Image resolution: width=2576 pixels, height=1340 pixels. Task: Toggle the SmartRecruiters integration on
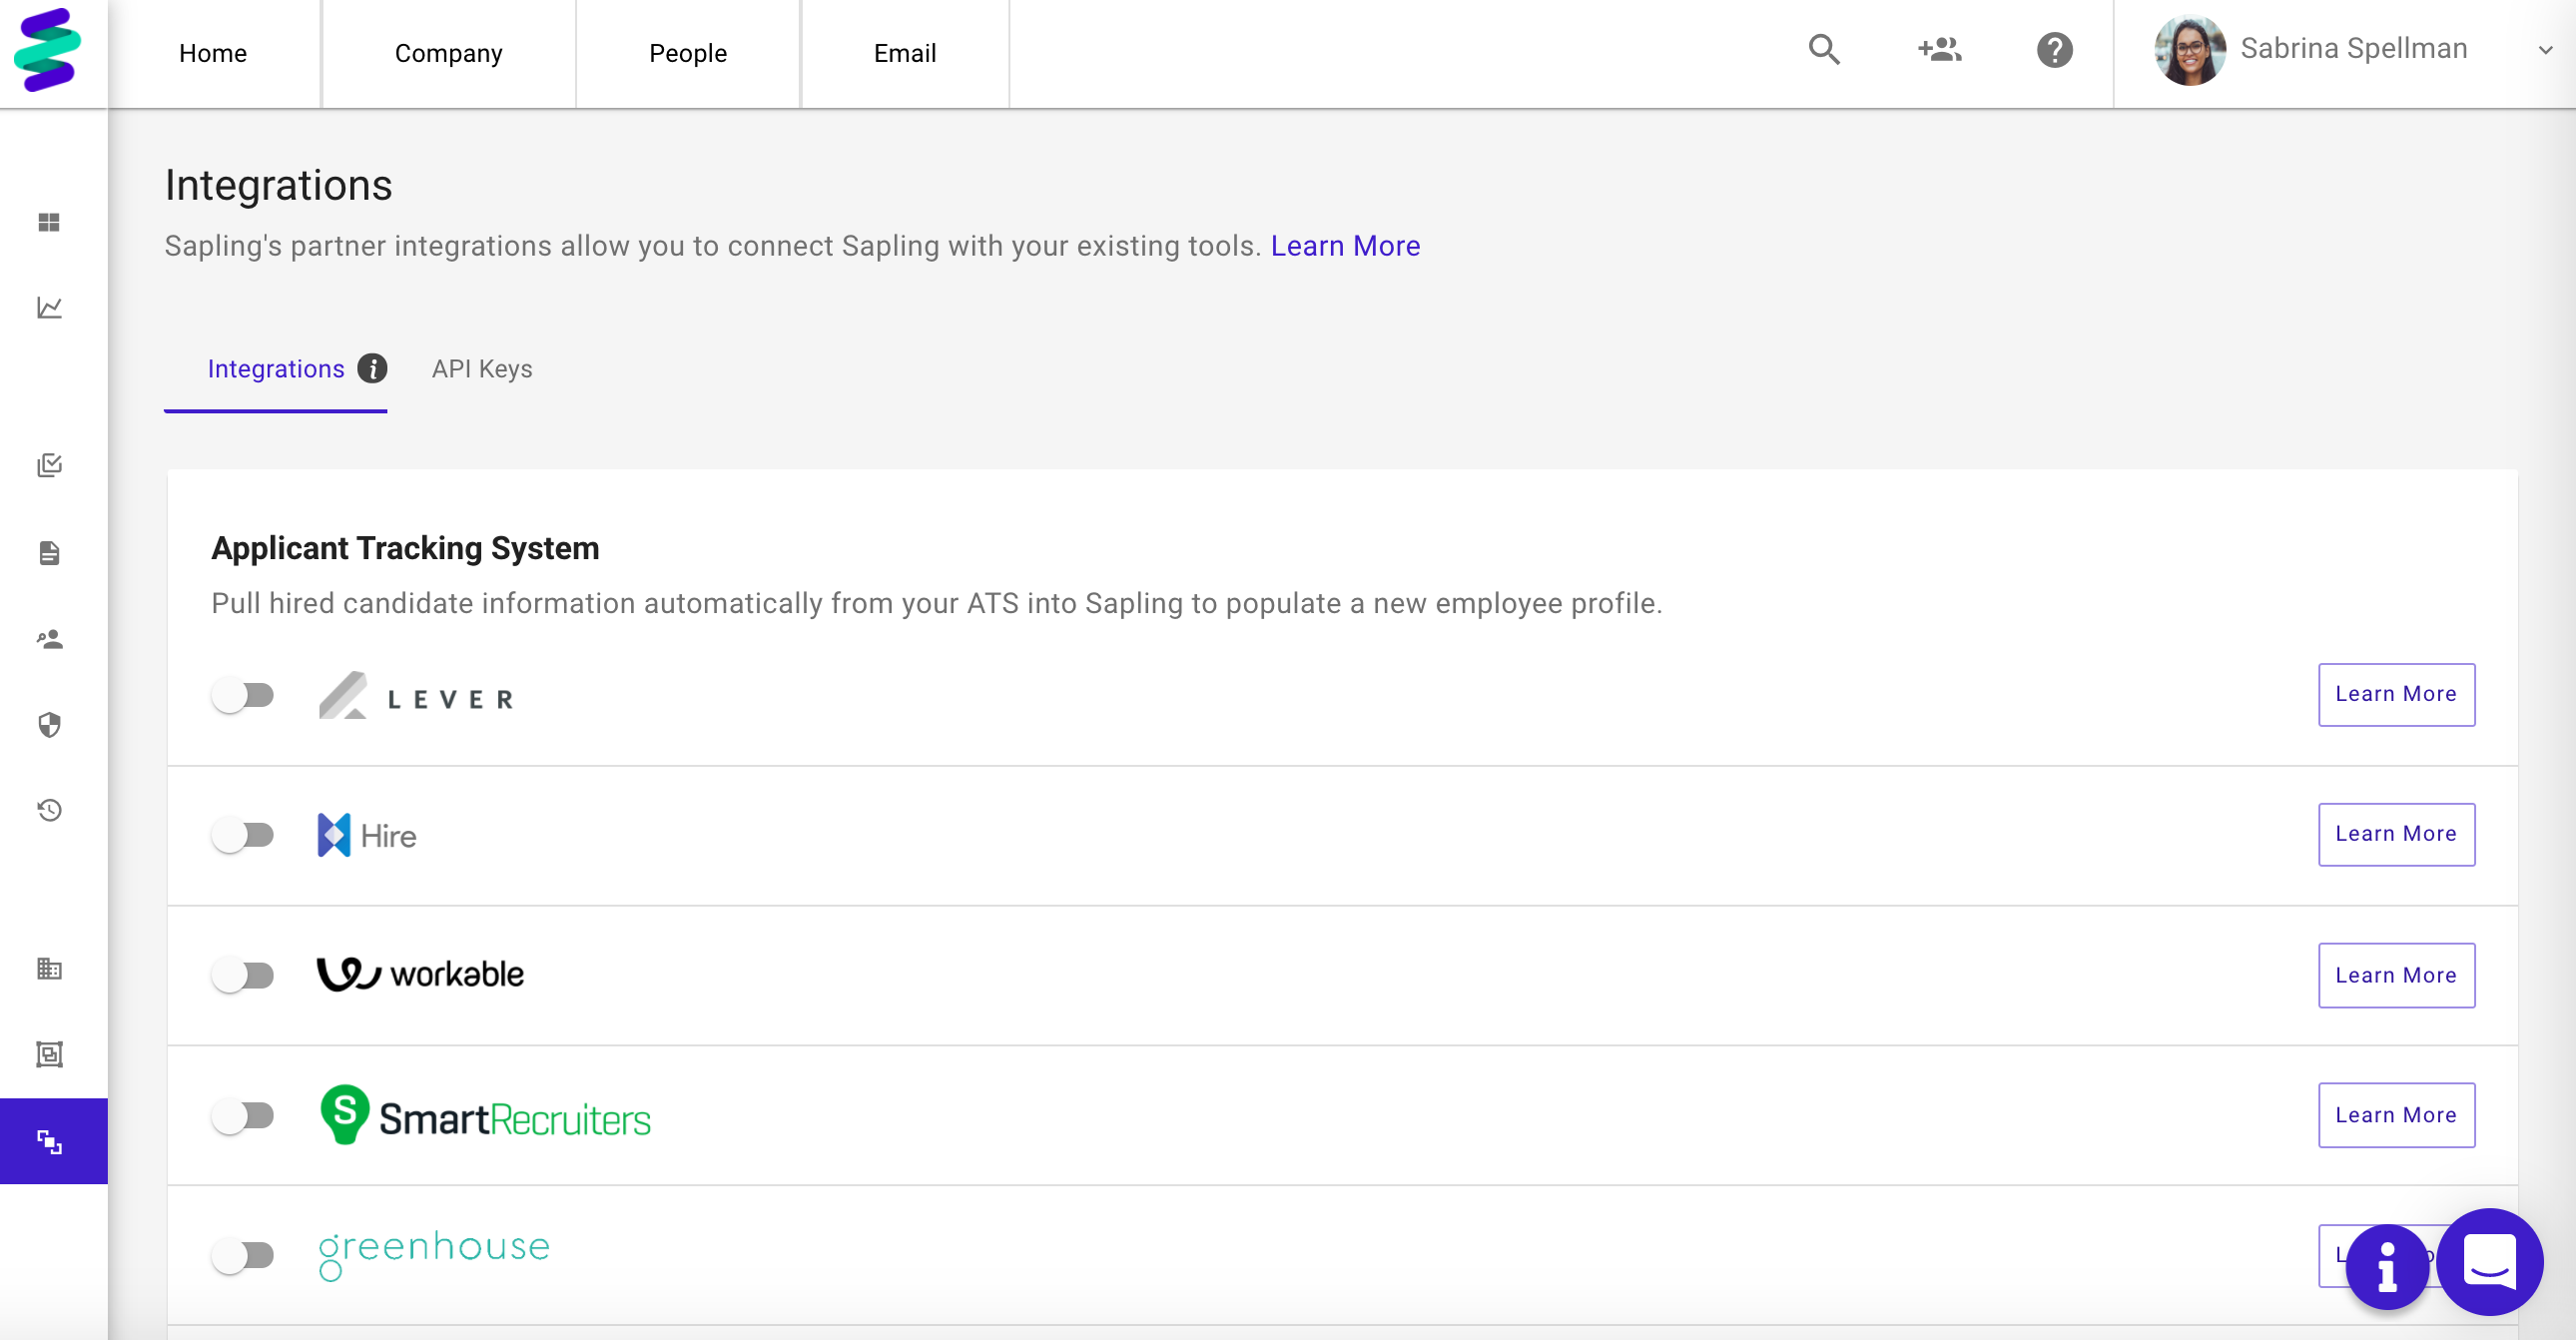click(243, 1115)
